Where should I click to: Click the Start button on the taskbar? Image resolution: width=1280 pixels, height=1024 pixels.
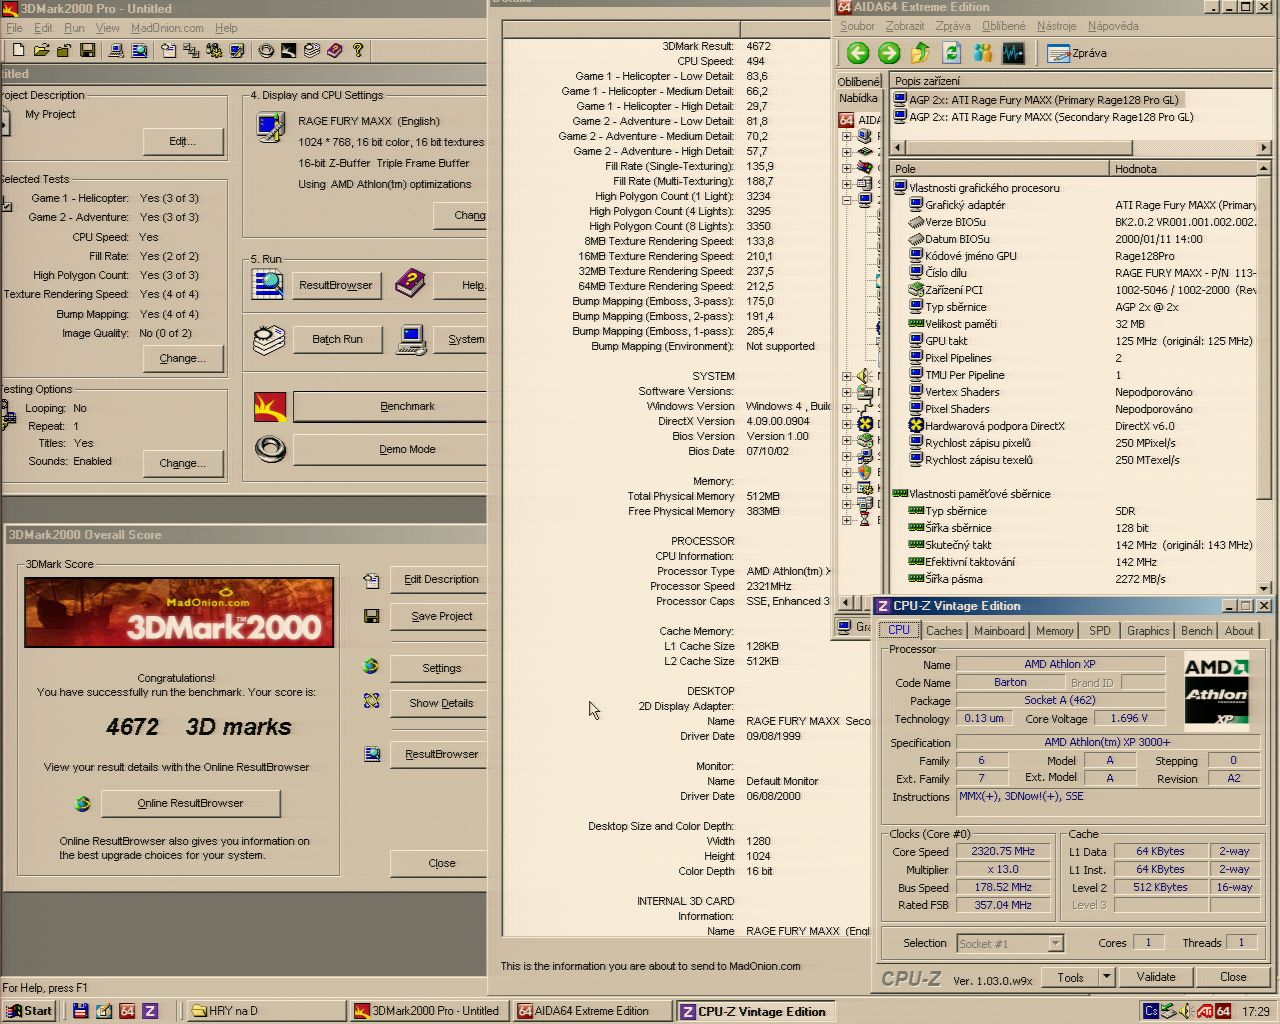coord(29,1011)
